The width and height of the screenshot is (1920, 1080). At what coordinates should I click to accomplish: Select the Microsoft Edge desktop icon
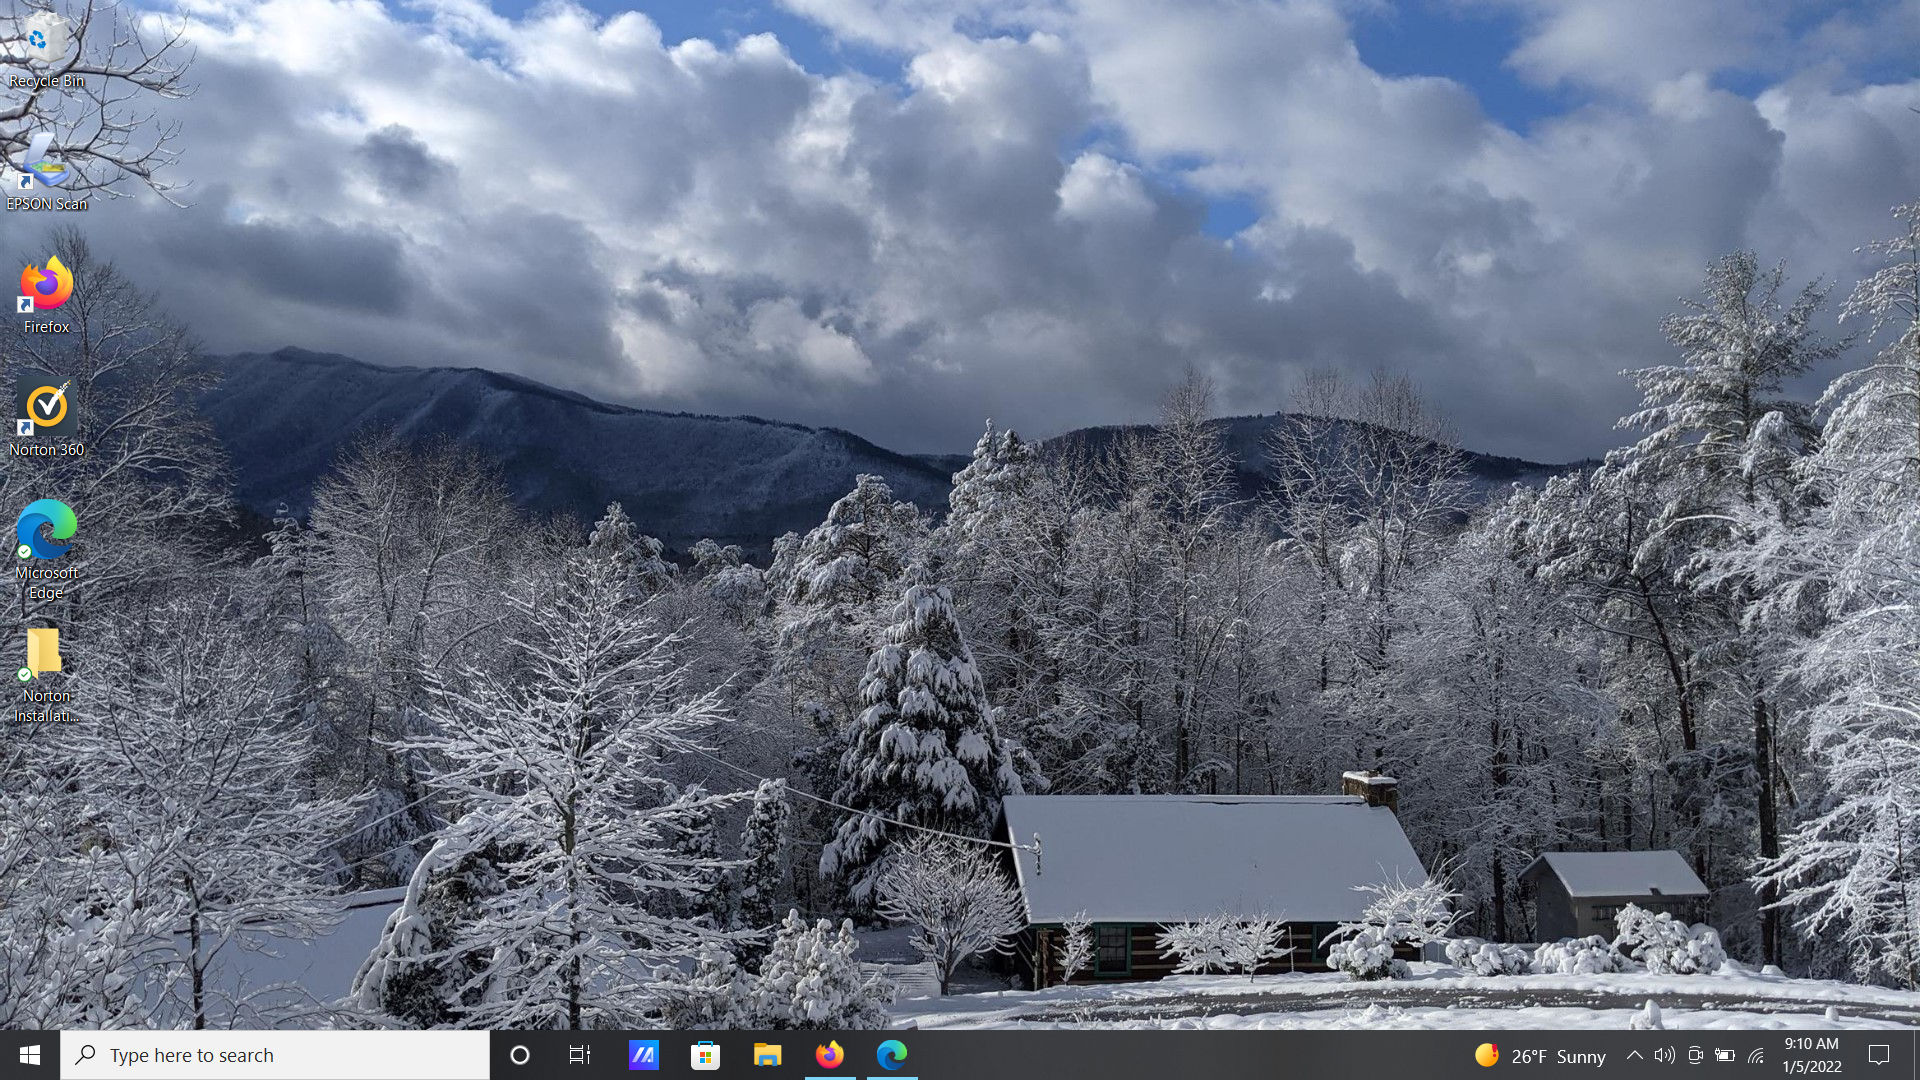coord(46,540)
